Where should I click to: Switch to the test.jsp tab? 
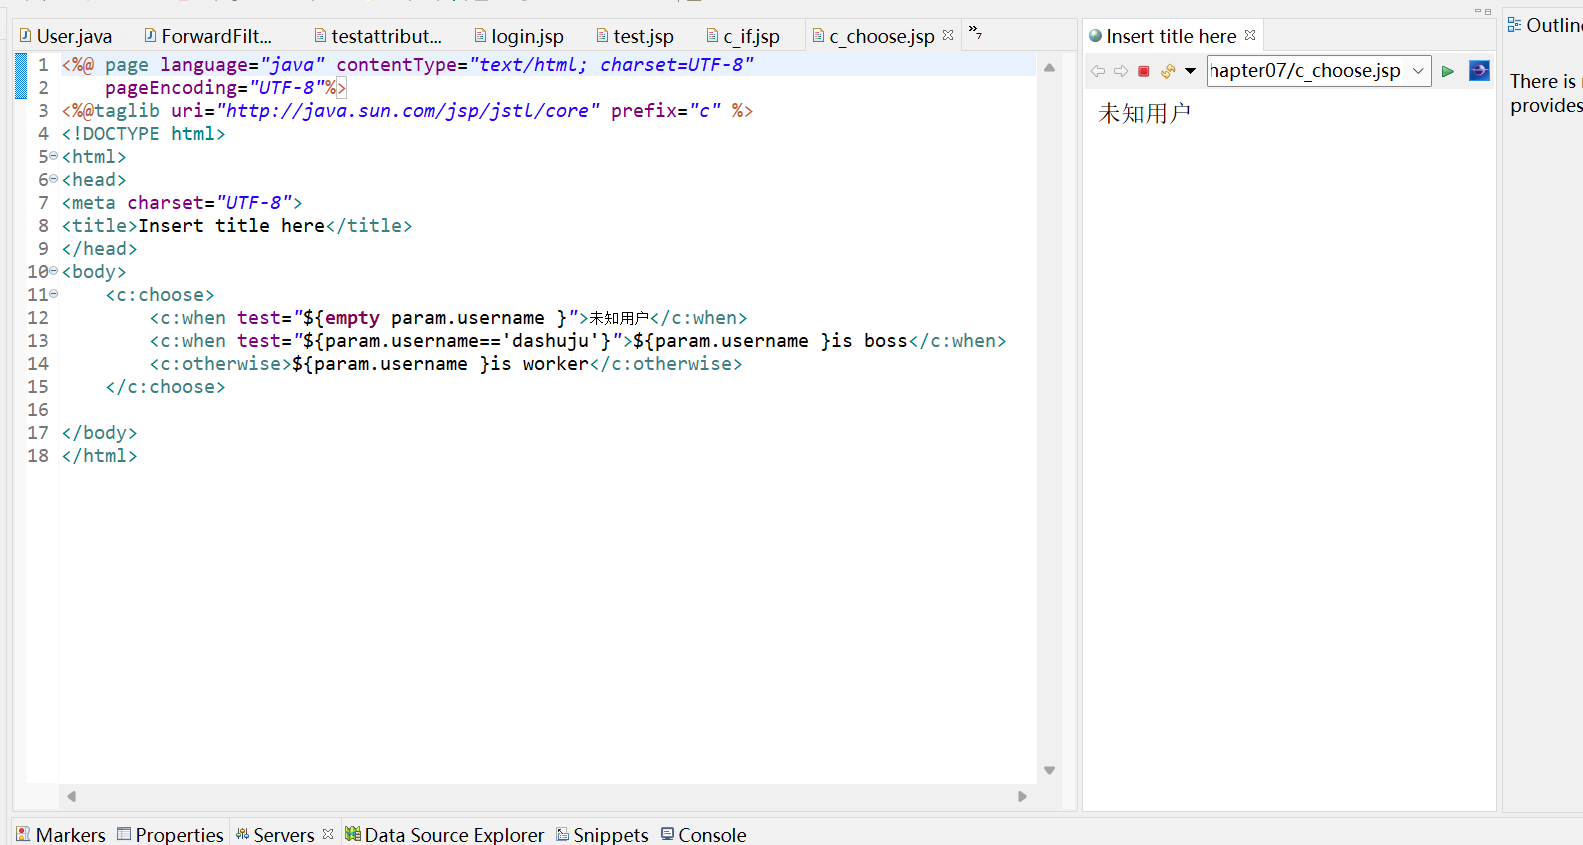(x=635, y=36)
